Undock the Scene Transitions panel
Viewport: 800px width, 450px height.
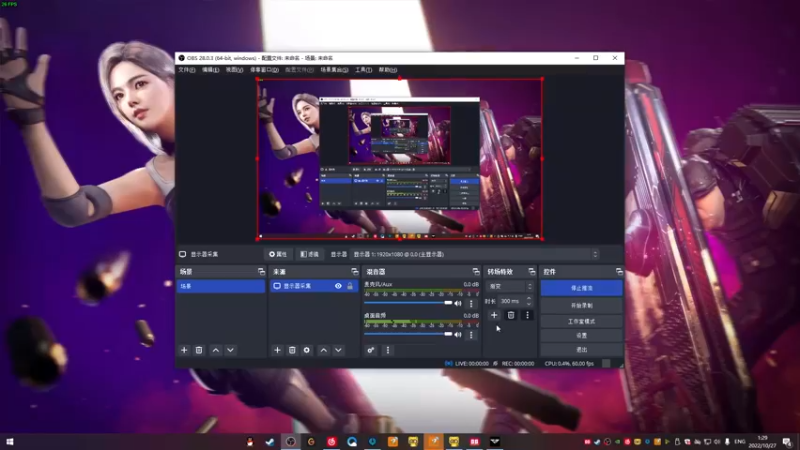tap(532, 271)
